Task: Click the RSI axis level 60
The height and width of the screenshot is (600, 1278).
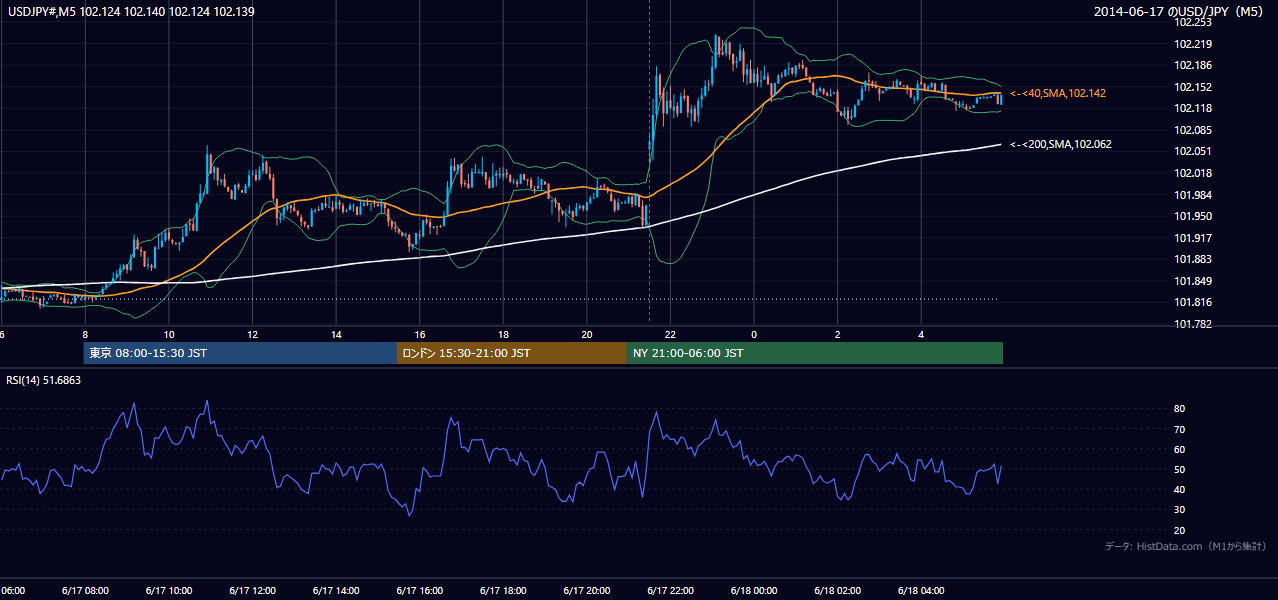Action: 1179,449
